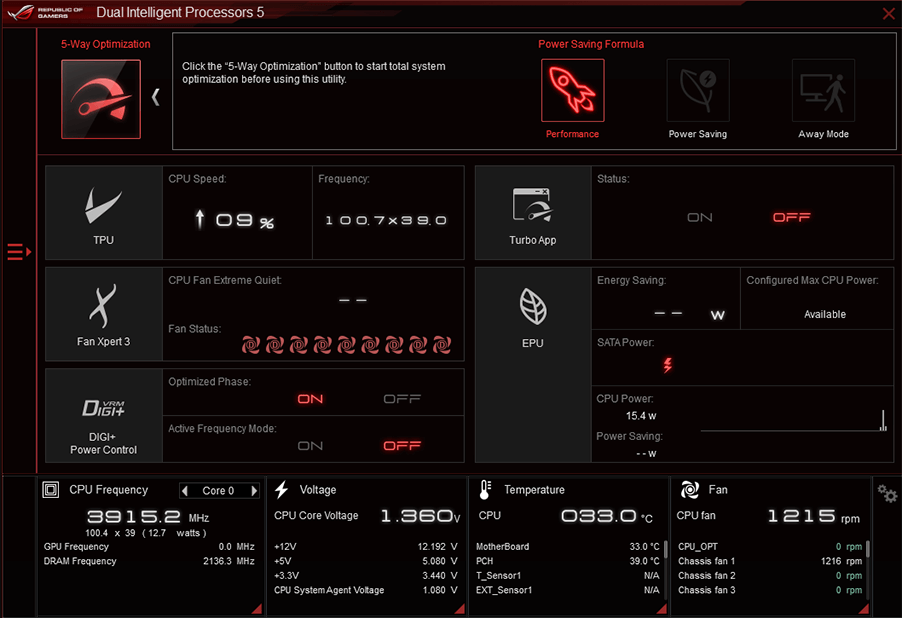Image resolution: width=902 pixels, height=618 pixels.
Task: Turn Turbo App Status ON
Action: pos(700,217)
